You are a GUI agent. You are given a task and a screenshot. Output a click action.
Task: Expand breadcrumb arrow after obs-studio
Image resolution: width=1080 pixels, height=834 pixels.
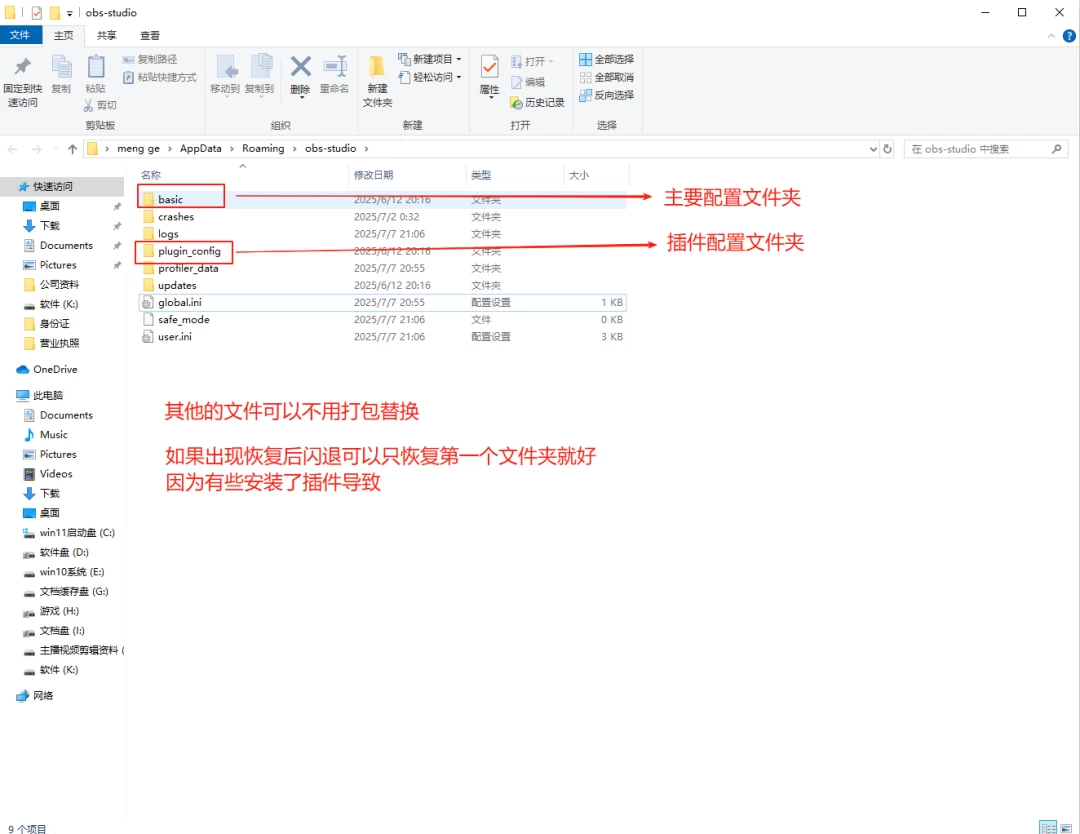coord(366,149)
